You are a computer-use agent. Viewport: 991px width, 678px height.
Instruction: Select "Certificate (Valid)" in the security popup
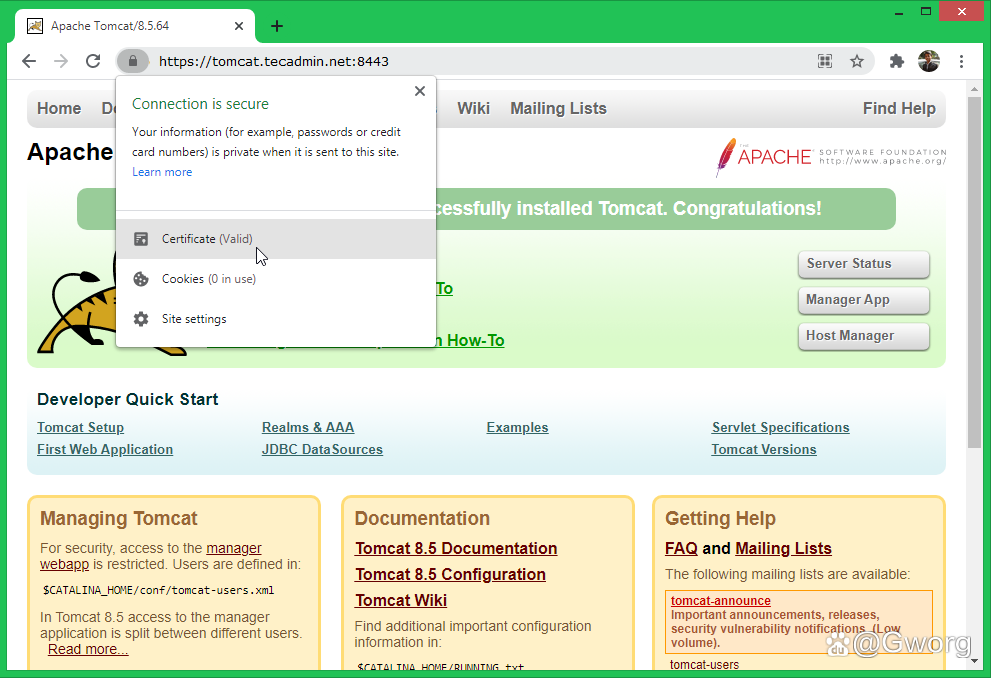[206, 238]
